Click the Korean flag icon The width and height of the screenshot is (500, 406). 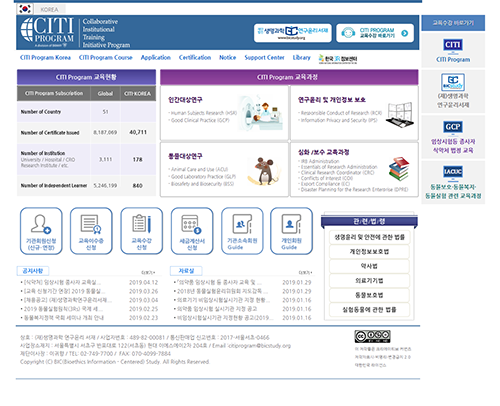[25, 9]
